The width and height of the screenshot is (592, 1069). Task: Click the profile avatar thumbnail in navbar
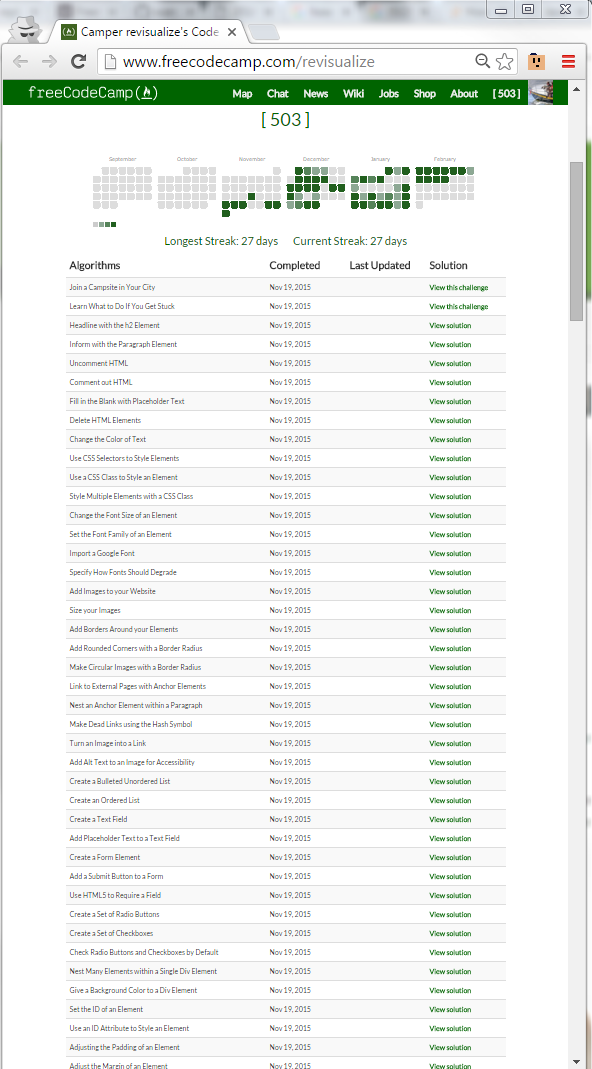tap(540, 93)
